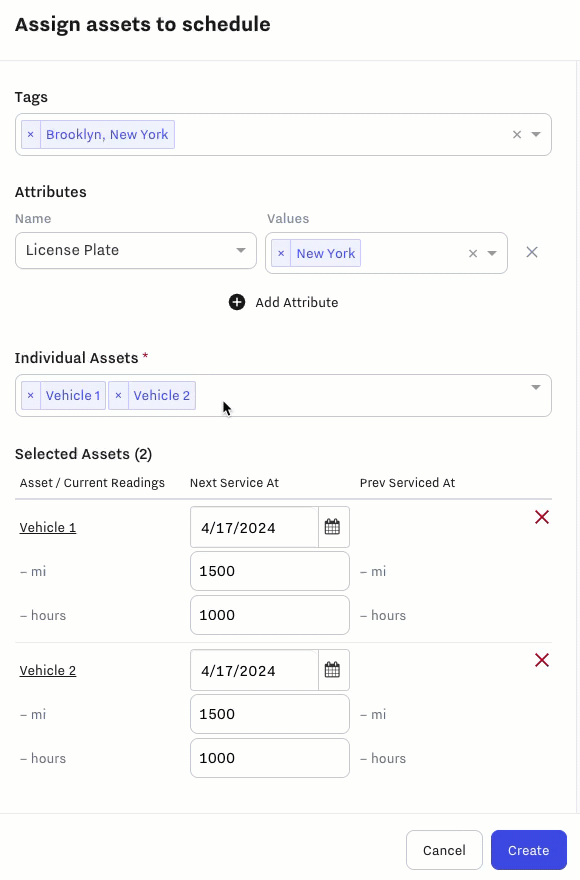580x880 pixels.
Task: Remove Vehicle 2 row with red X
Action: coord(542,660)
